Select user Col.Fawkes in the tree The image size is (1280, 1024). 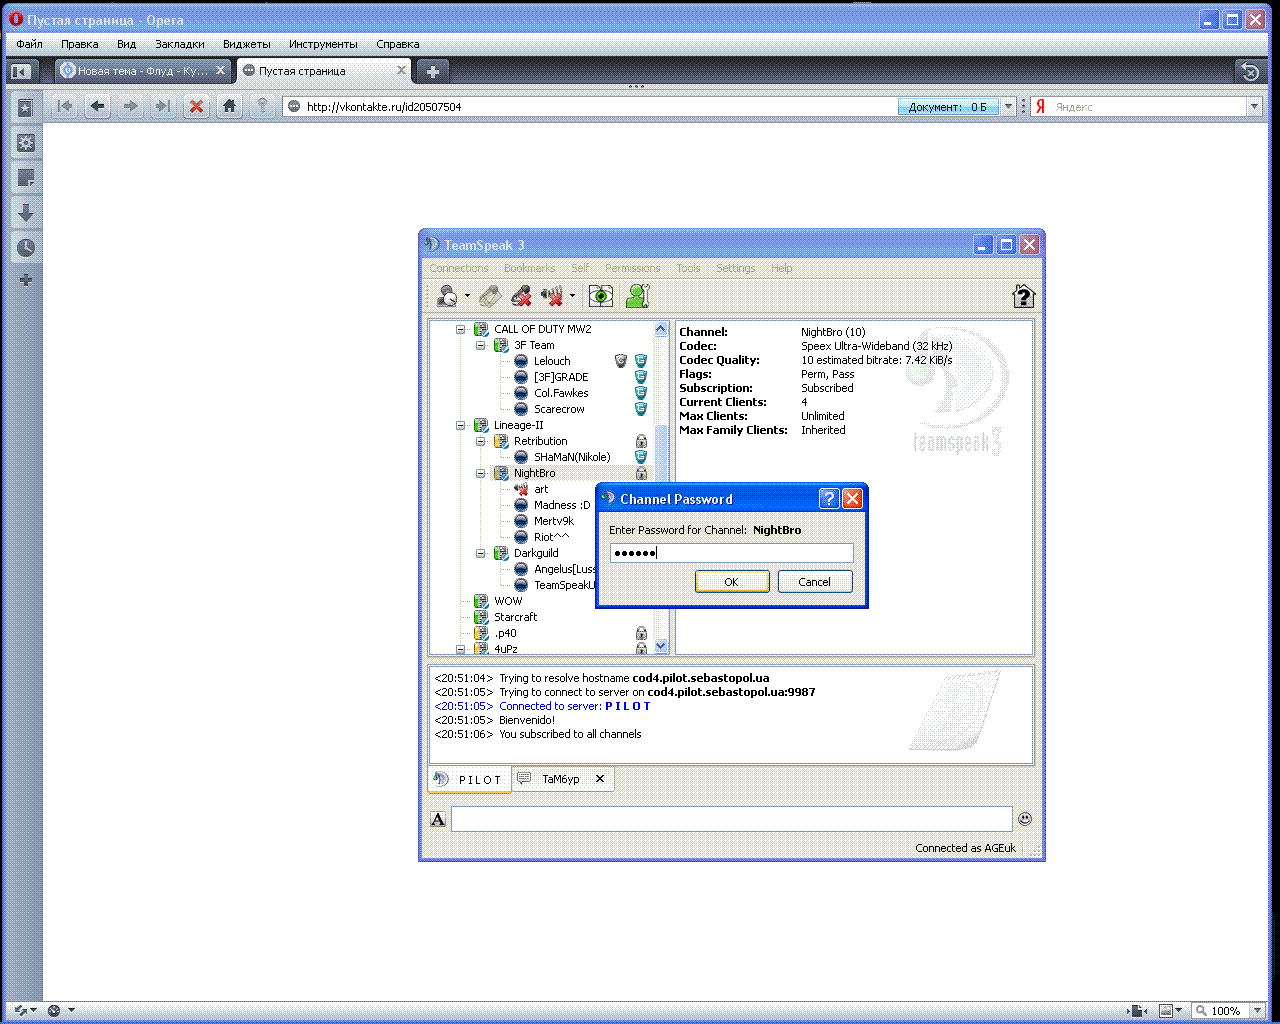(561, 393)
